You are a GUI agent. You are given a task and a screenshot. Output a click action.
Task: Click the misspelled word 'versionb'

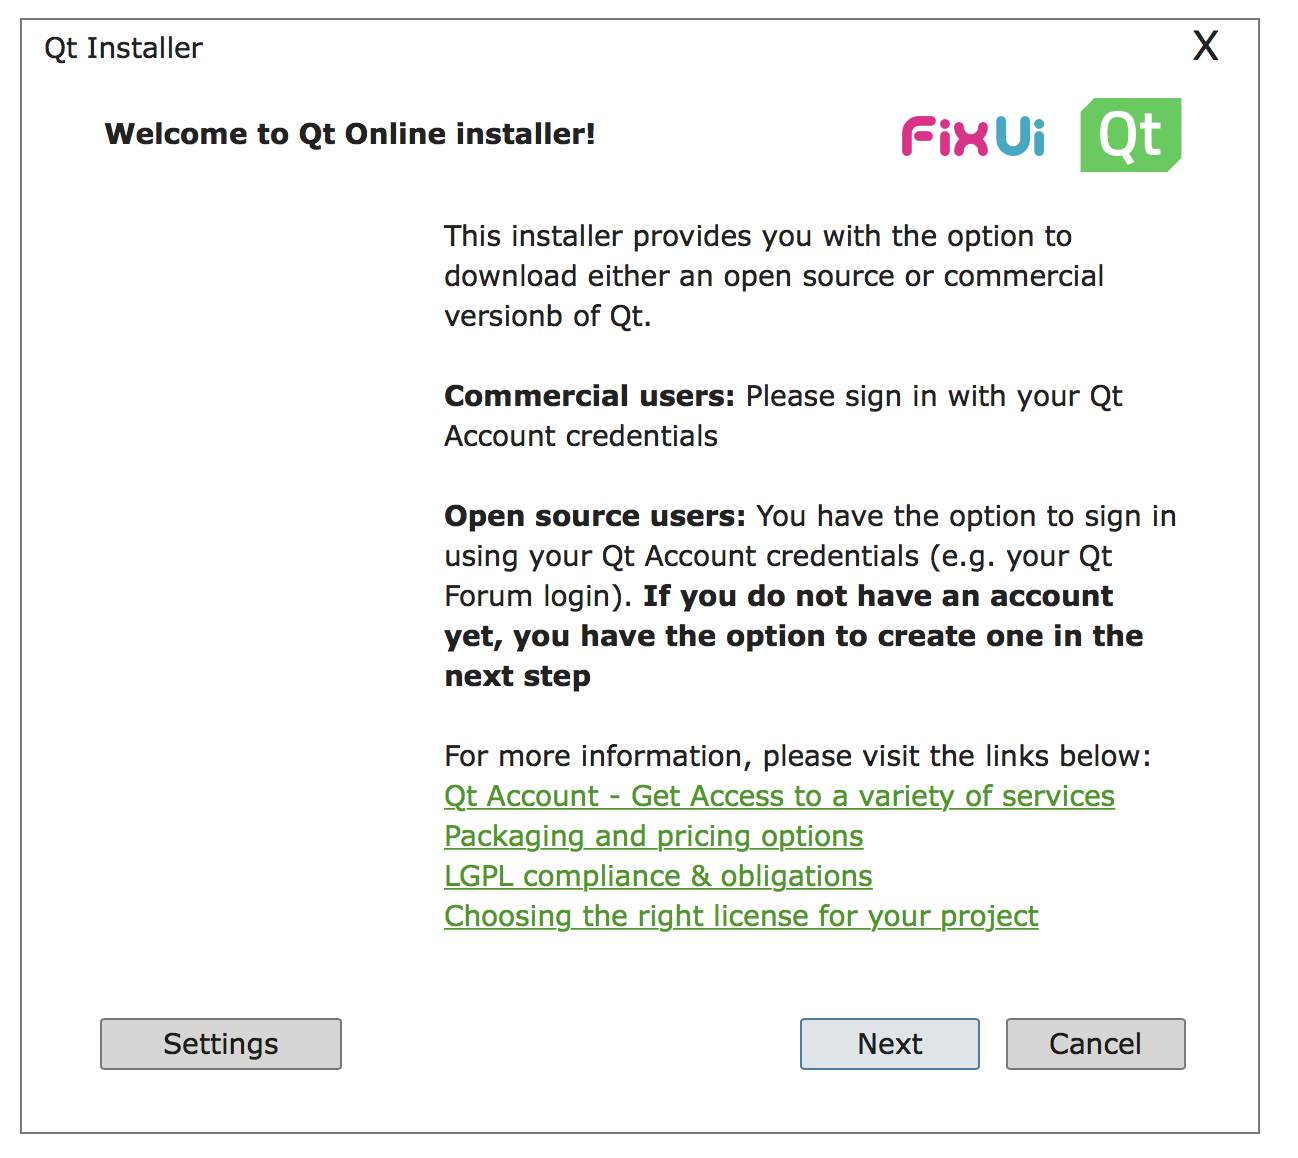click(x=503, y=316)
